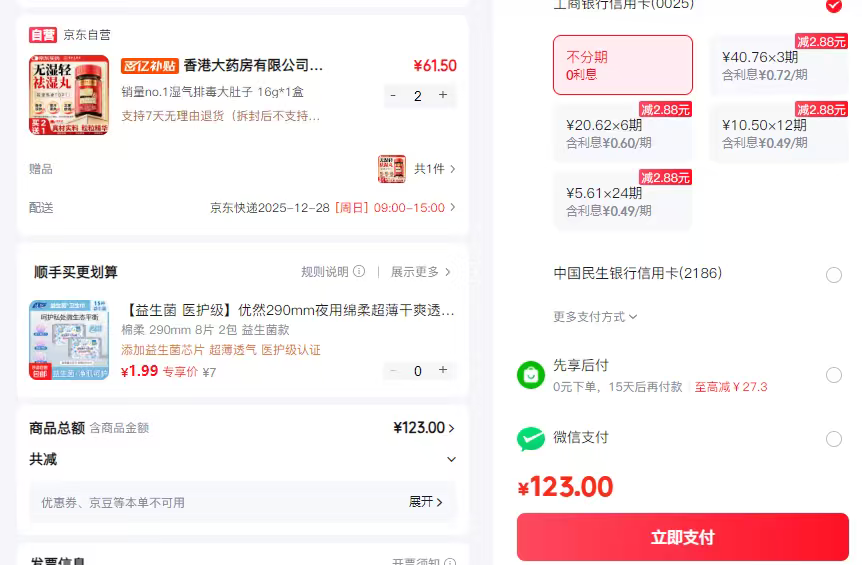Expand 展开 coupon details
Viewport: 862px width, 565px height.
(x=425, y=502)
